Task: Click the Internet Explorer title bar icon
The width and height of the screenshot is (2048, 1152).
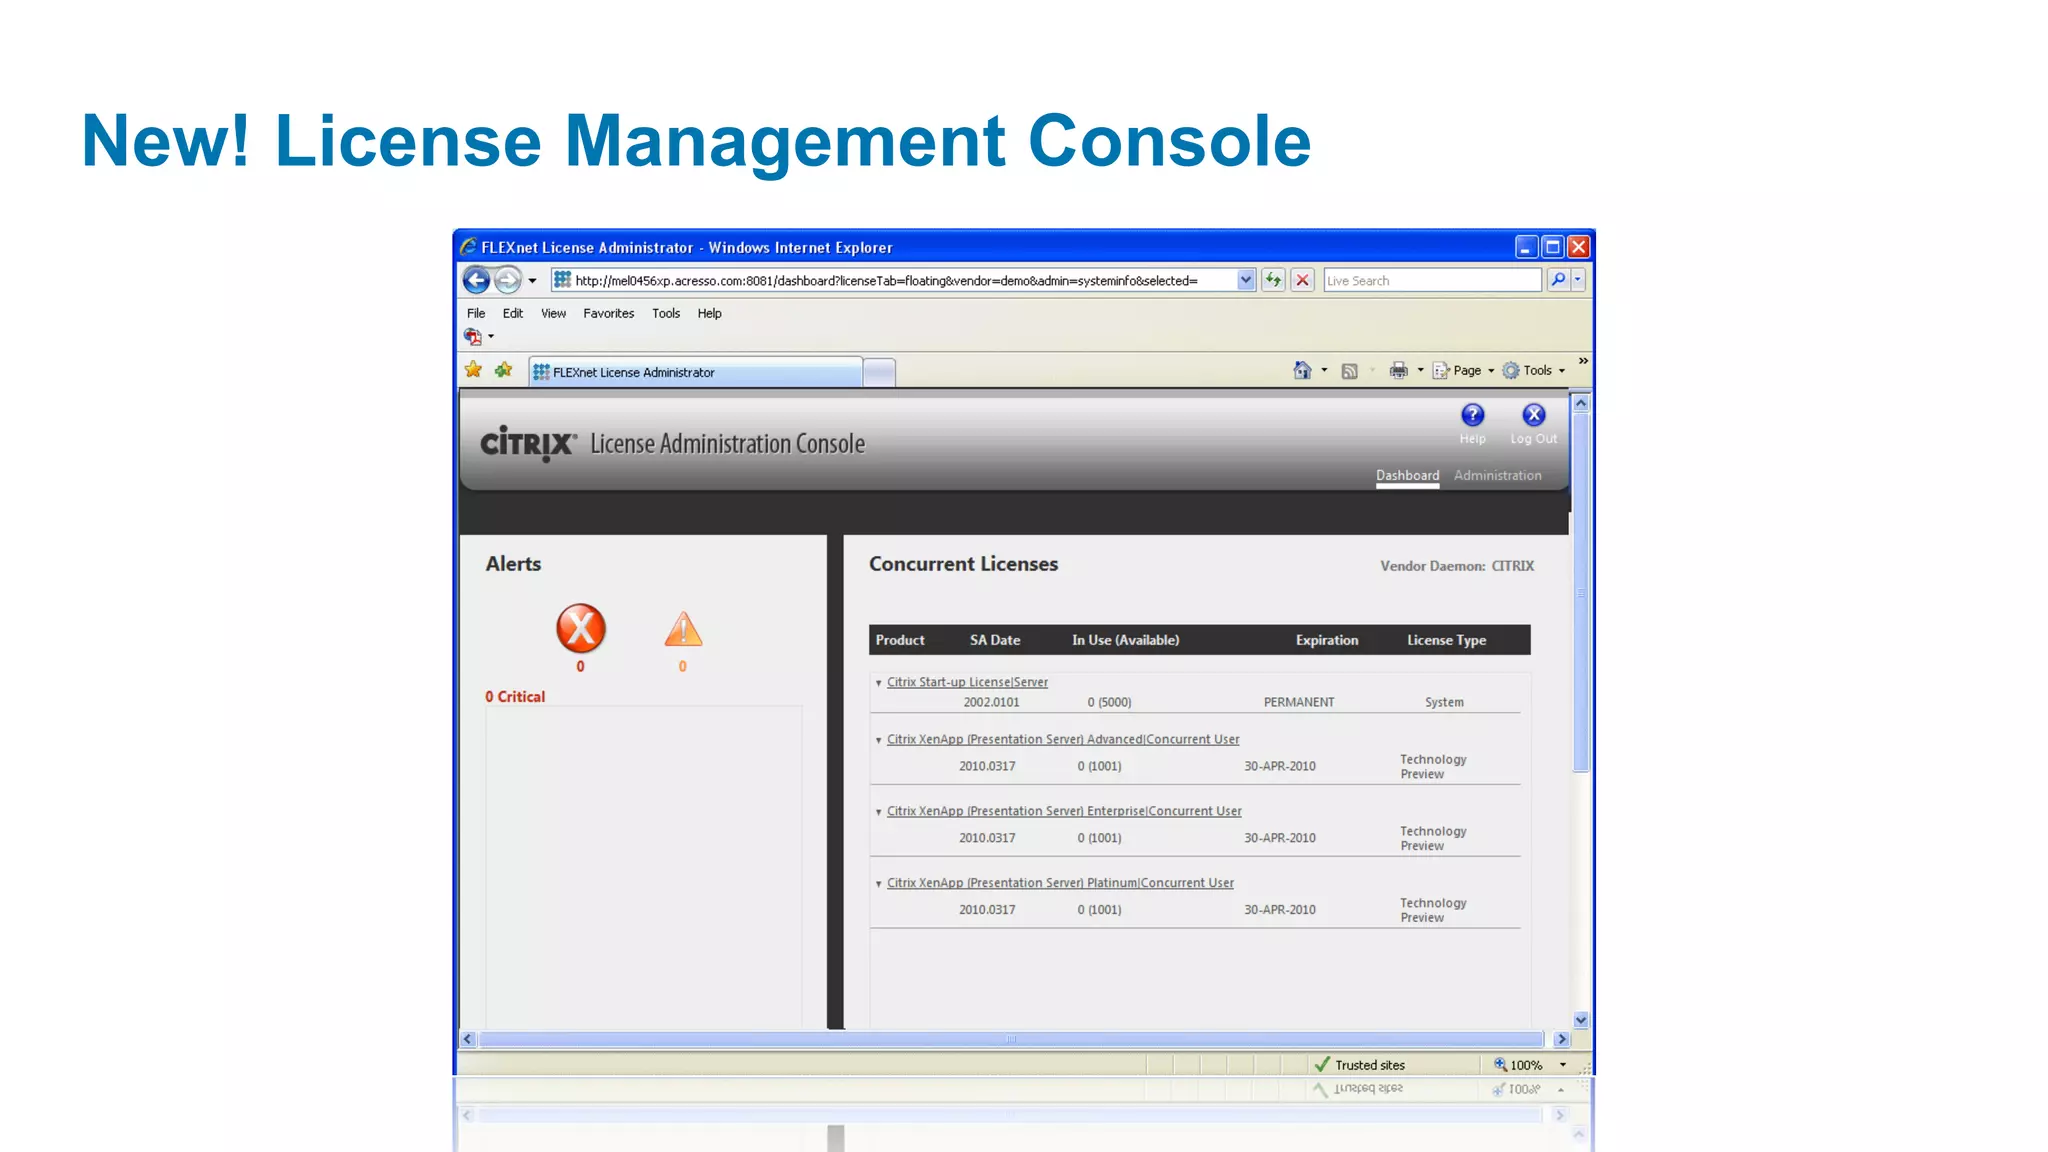Action: [468, 247]
